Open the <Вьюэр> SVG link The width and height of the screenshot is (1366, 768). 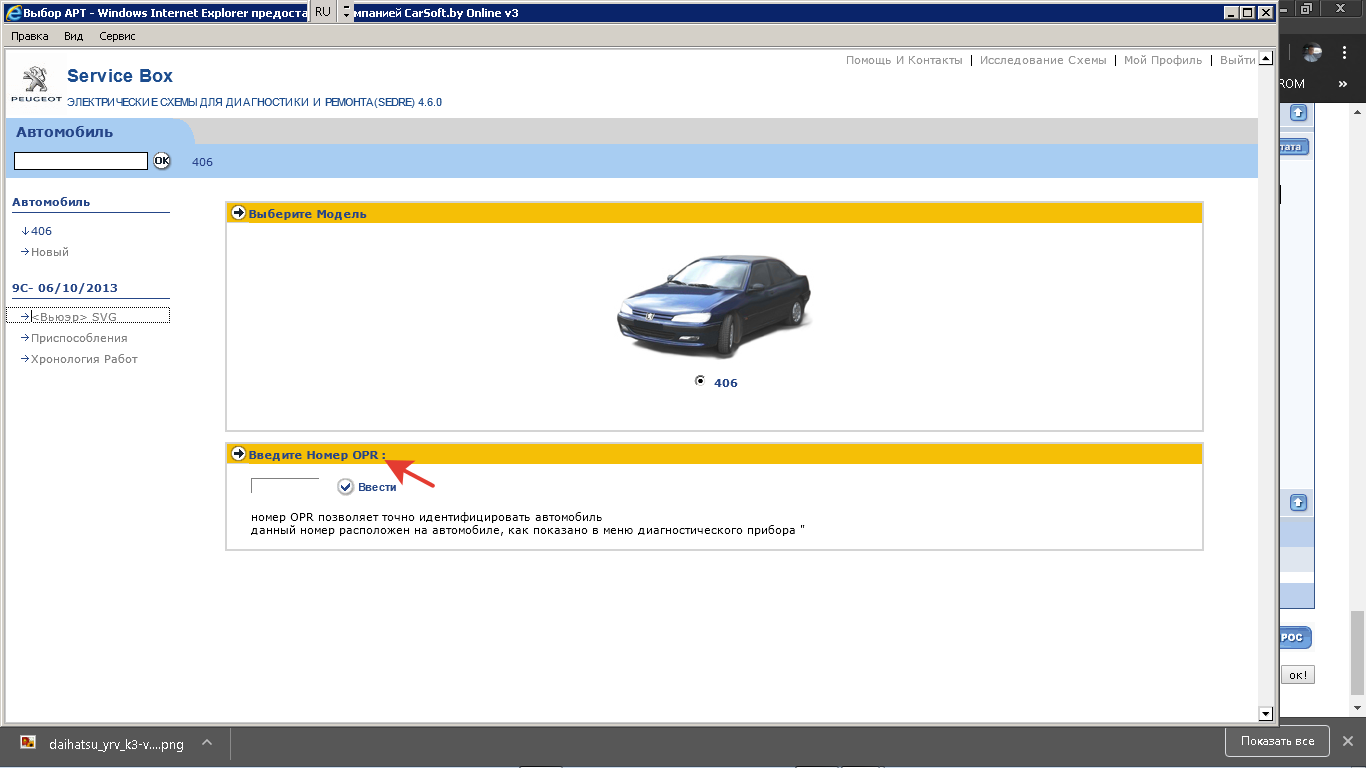[x=74, y=316]
